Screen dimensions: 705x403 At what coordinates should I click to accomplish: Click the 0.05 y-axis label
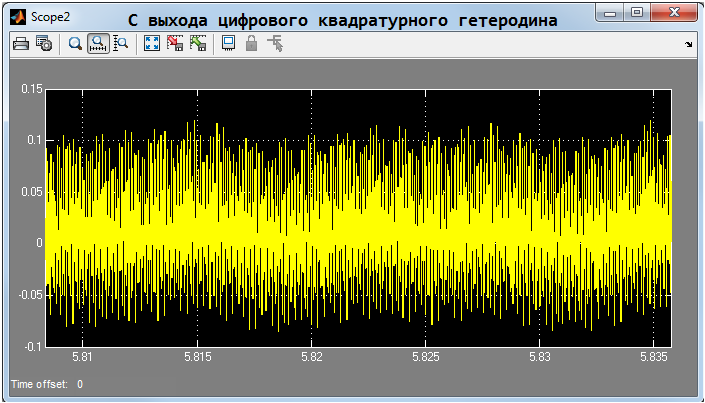click(32, 192)
